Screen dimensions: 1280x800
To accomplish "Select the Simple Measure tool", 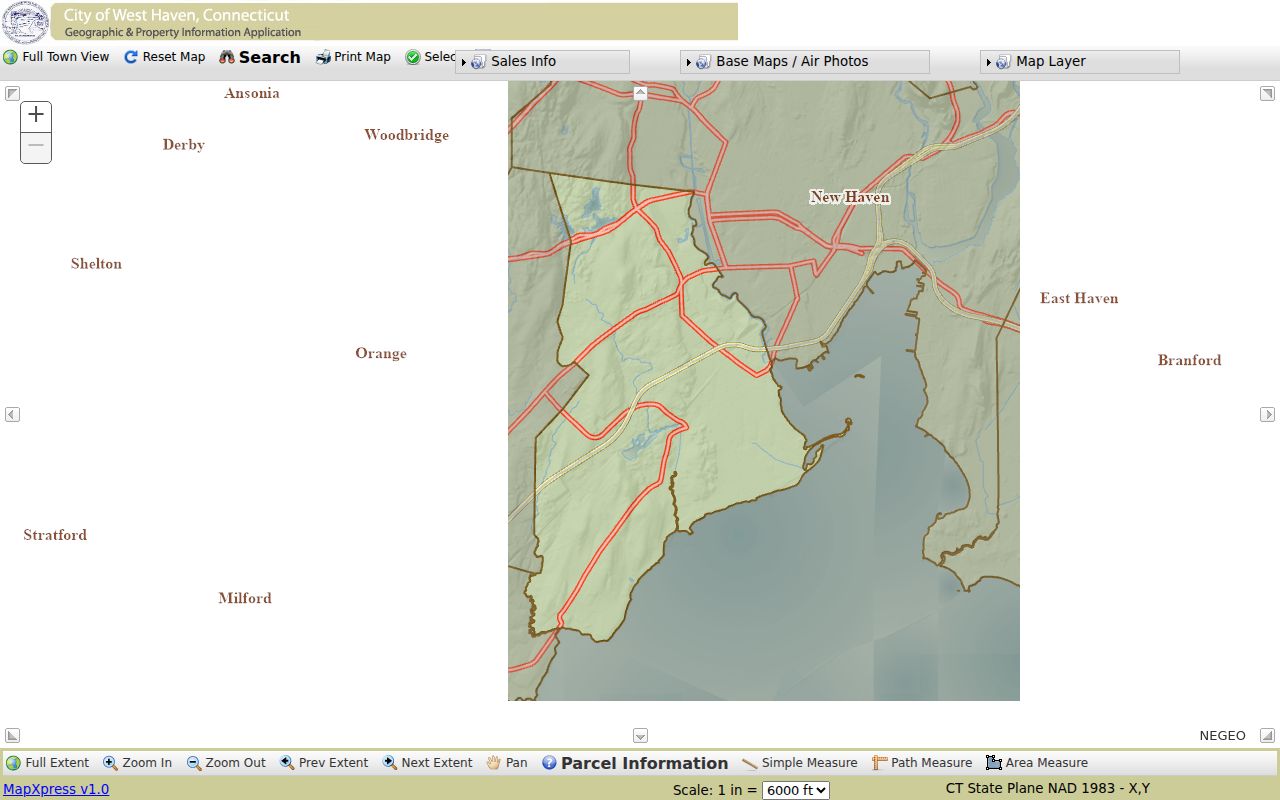I will click(800, 763).
